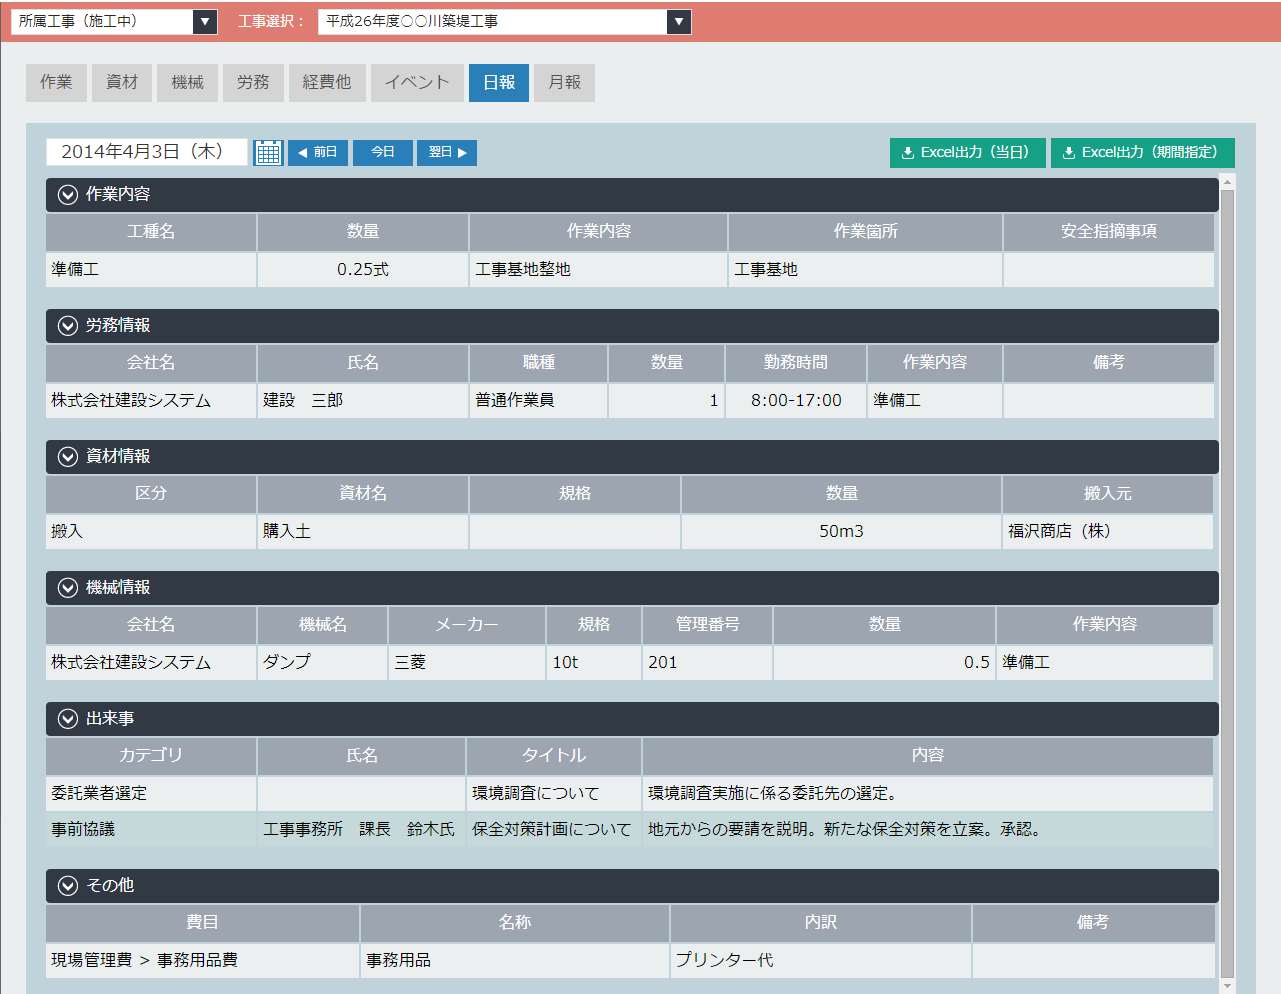Export with Excel出力(期間指定) button
1281x994 pixels.
coord(1143,152)
